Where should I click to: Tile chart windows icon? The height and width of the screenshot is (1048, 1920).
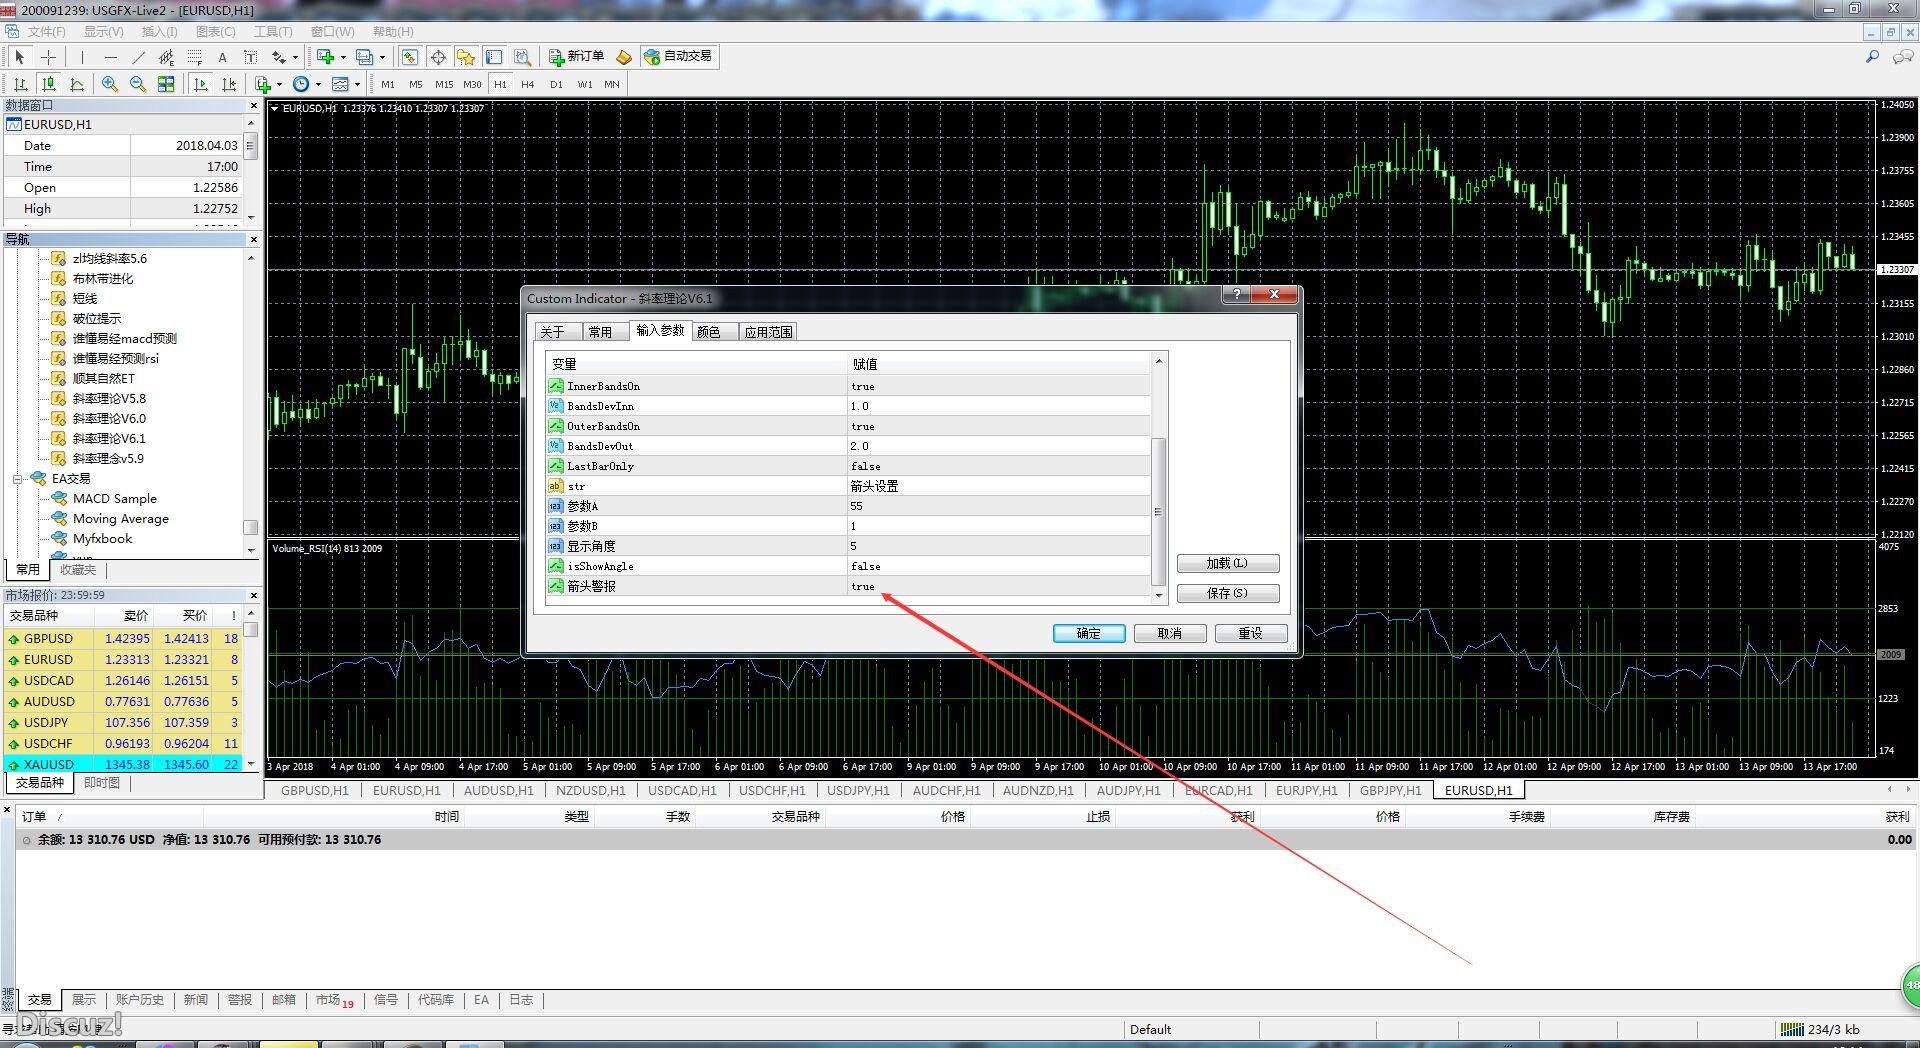tap(166, 84)
